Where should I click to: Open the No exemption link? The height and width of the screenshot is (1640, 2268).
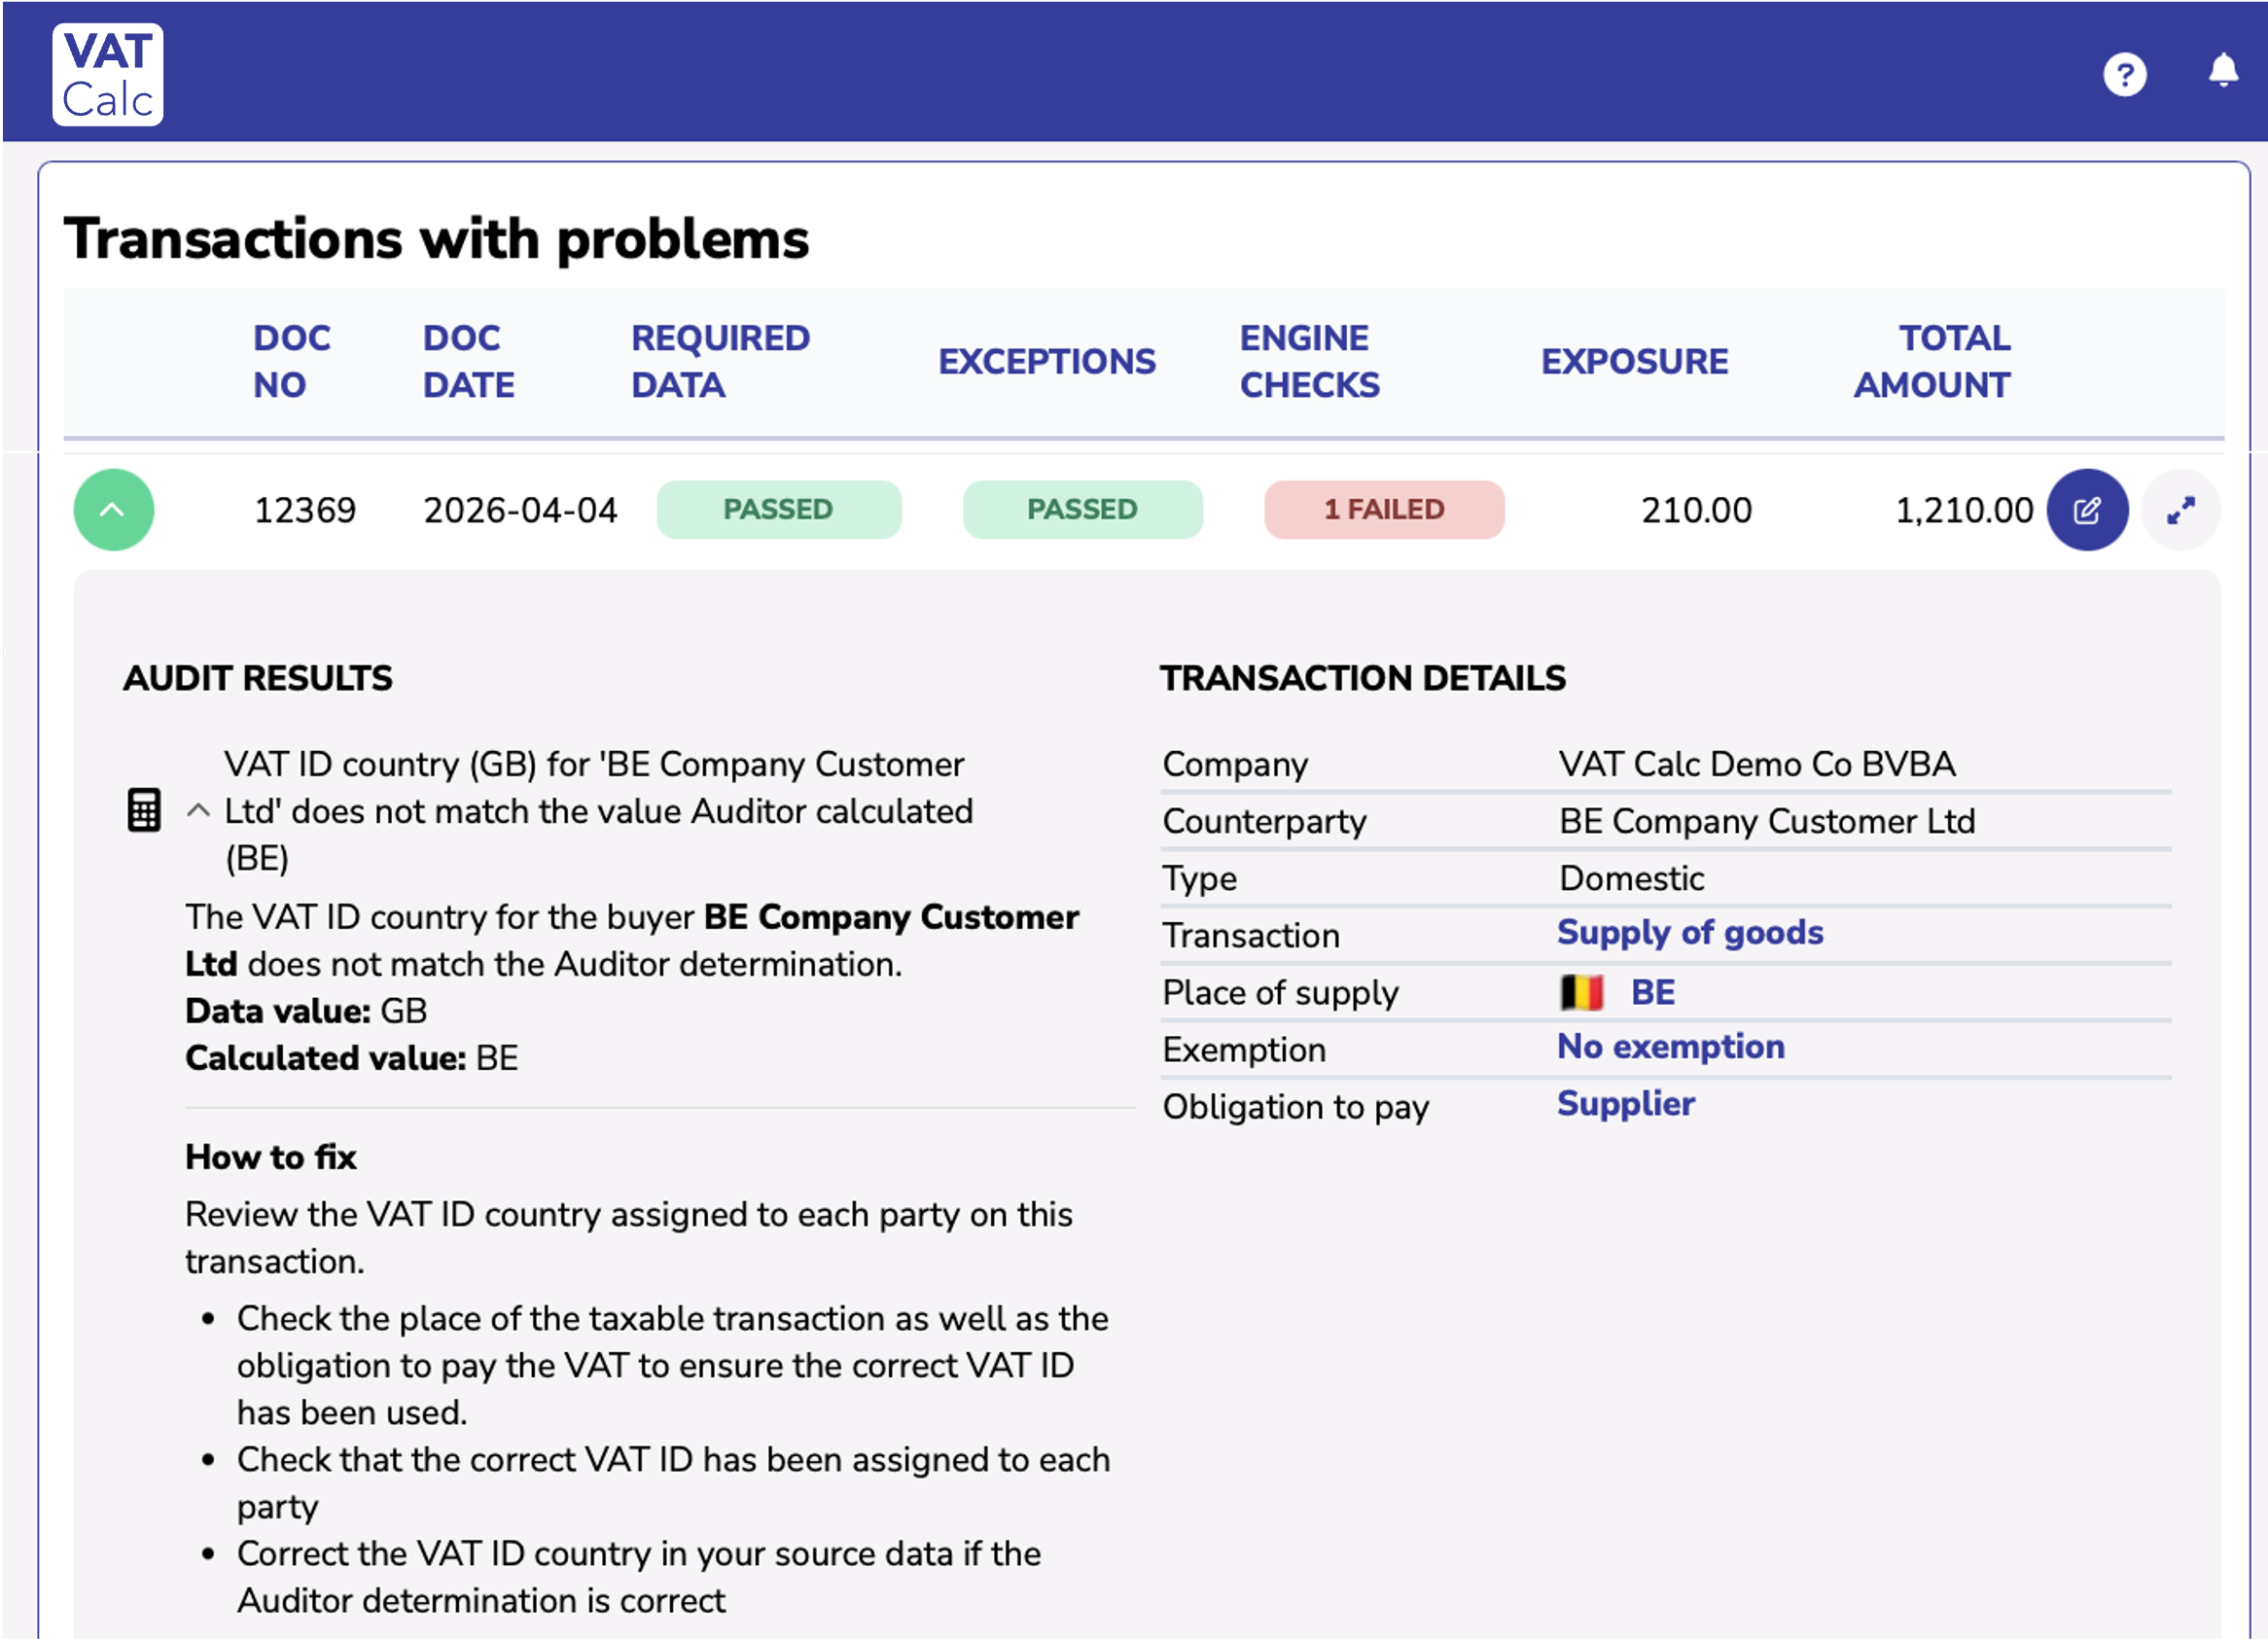pos(1671,1046)
